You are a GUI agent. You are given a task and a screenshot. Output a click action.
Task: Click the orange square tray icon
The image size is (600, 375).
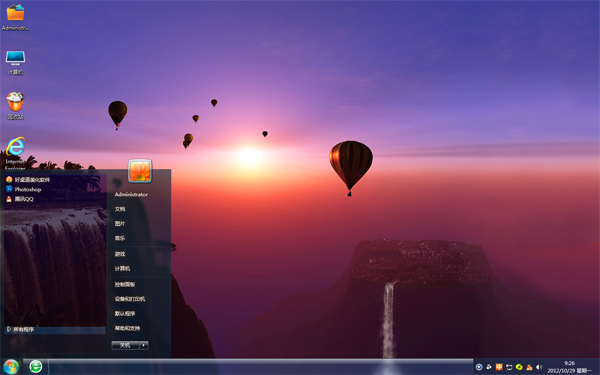click(x=499, y=367)
